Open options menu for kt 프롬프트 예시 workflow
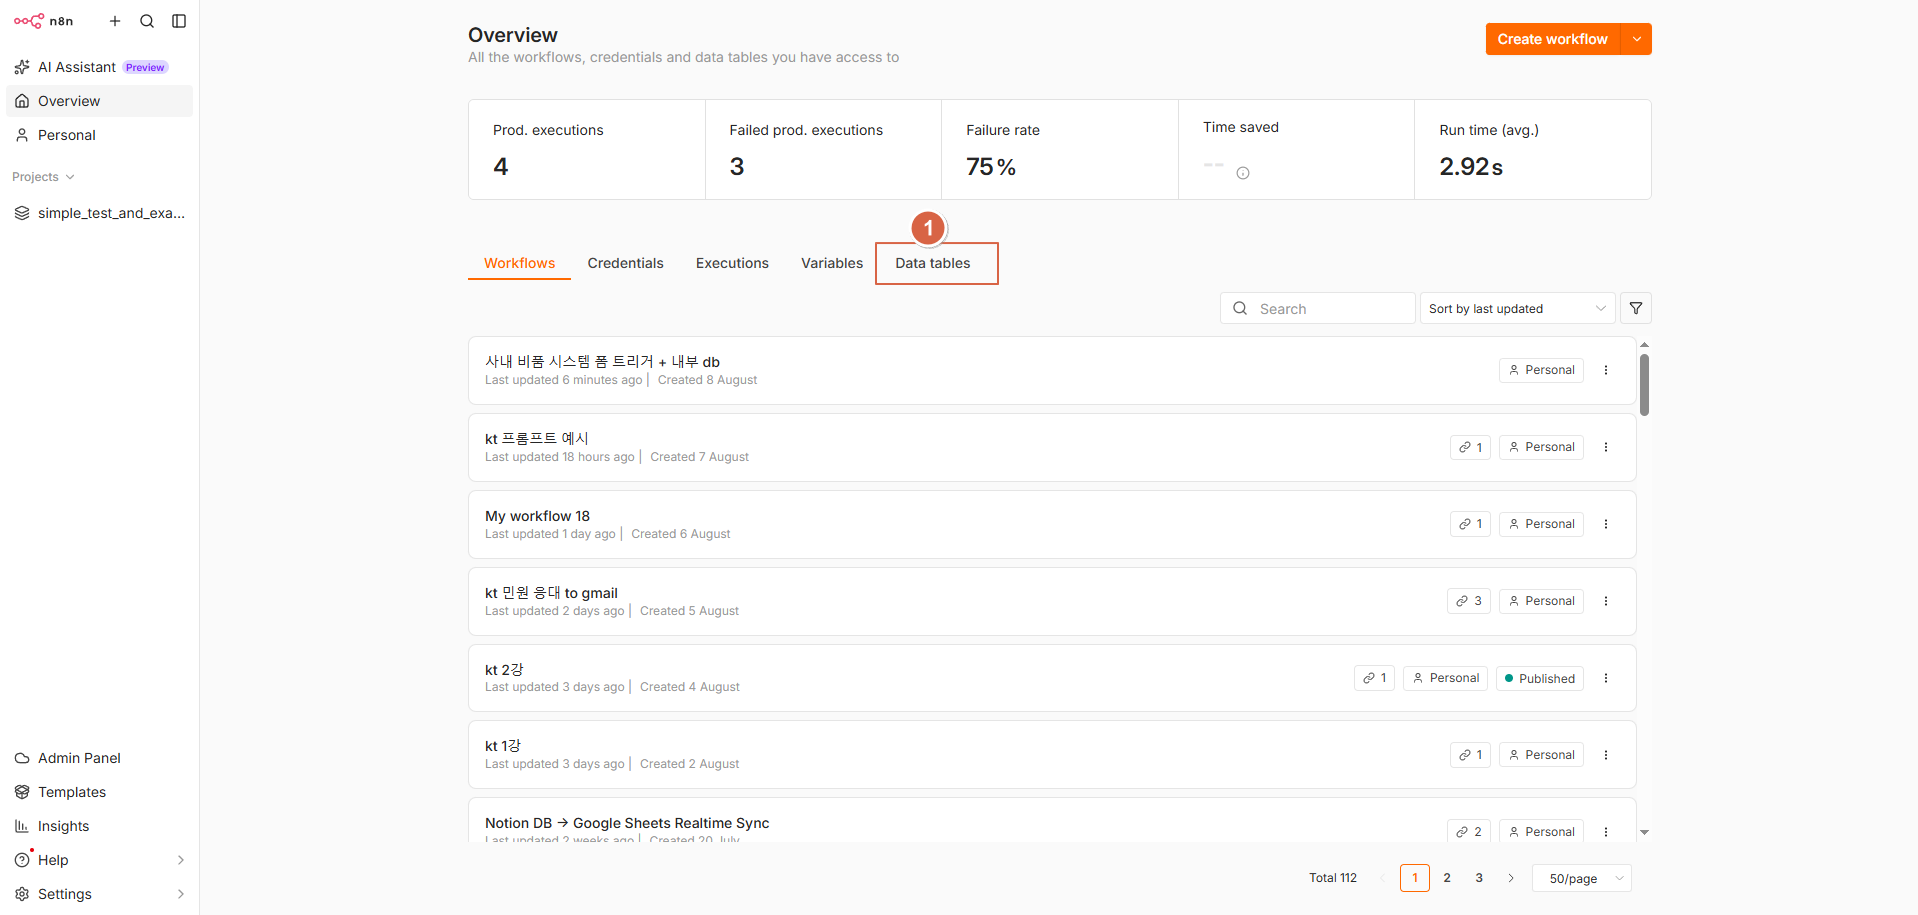 click(x=1606, y=447)
